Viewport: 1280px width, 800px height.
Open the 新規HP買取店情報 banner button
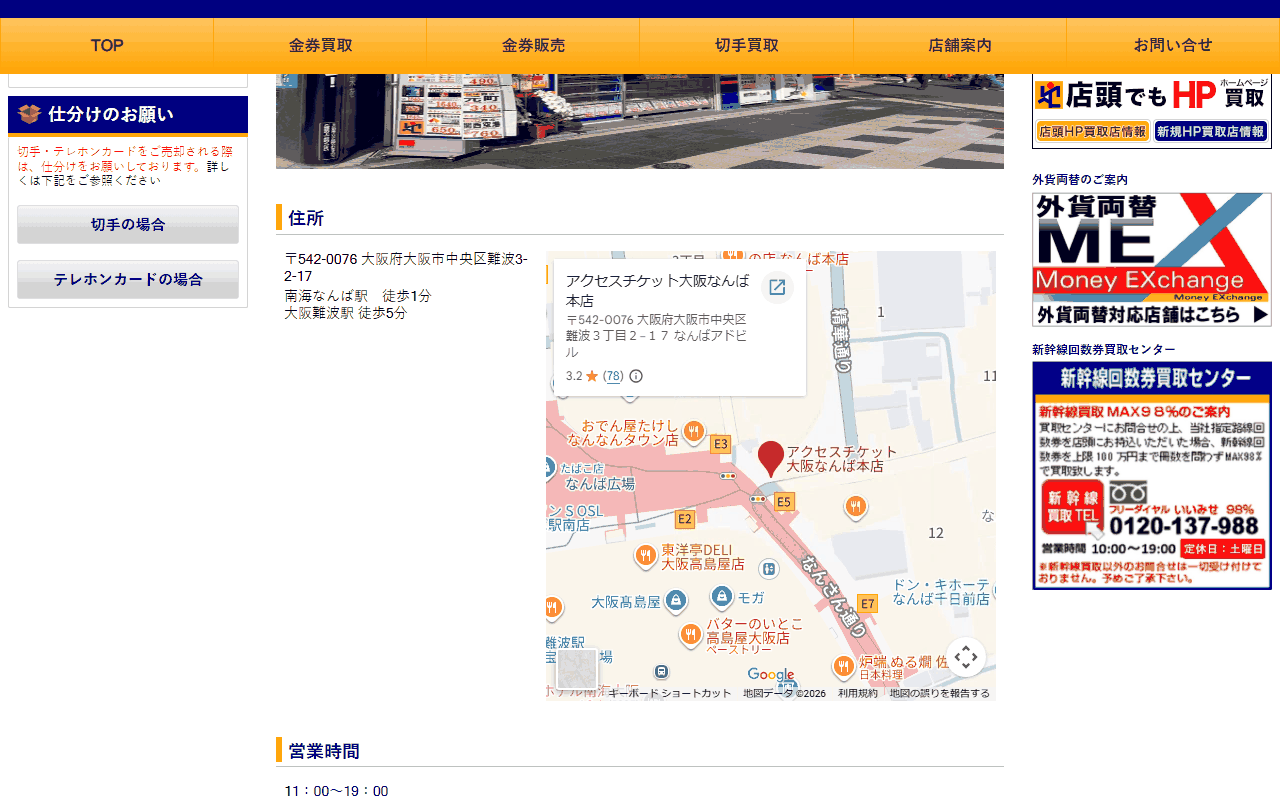[1210, 131]
